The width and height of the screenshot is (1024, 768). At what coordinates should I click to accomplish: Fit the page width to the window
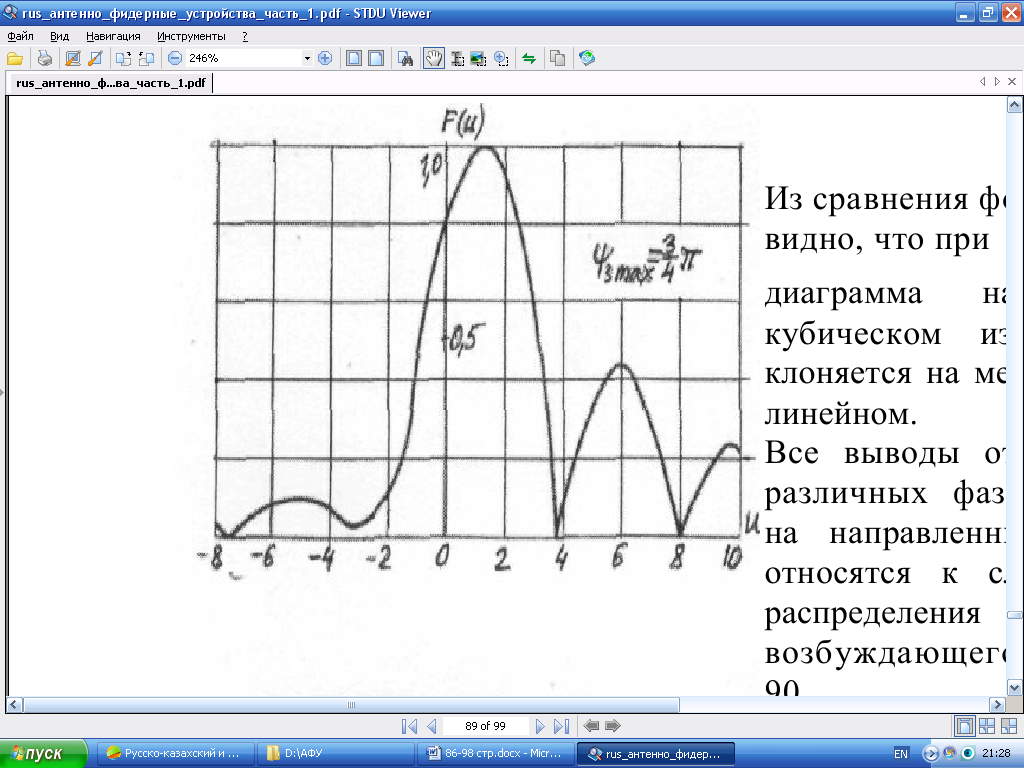click(x=376, y=58)
